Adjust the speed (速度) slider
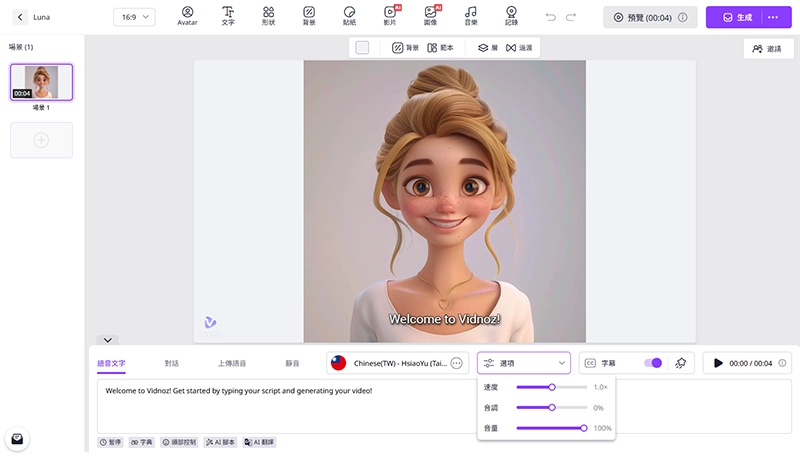Image resolution: width=800 pixels, height=456 pixels. [x=552, y=387]
